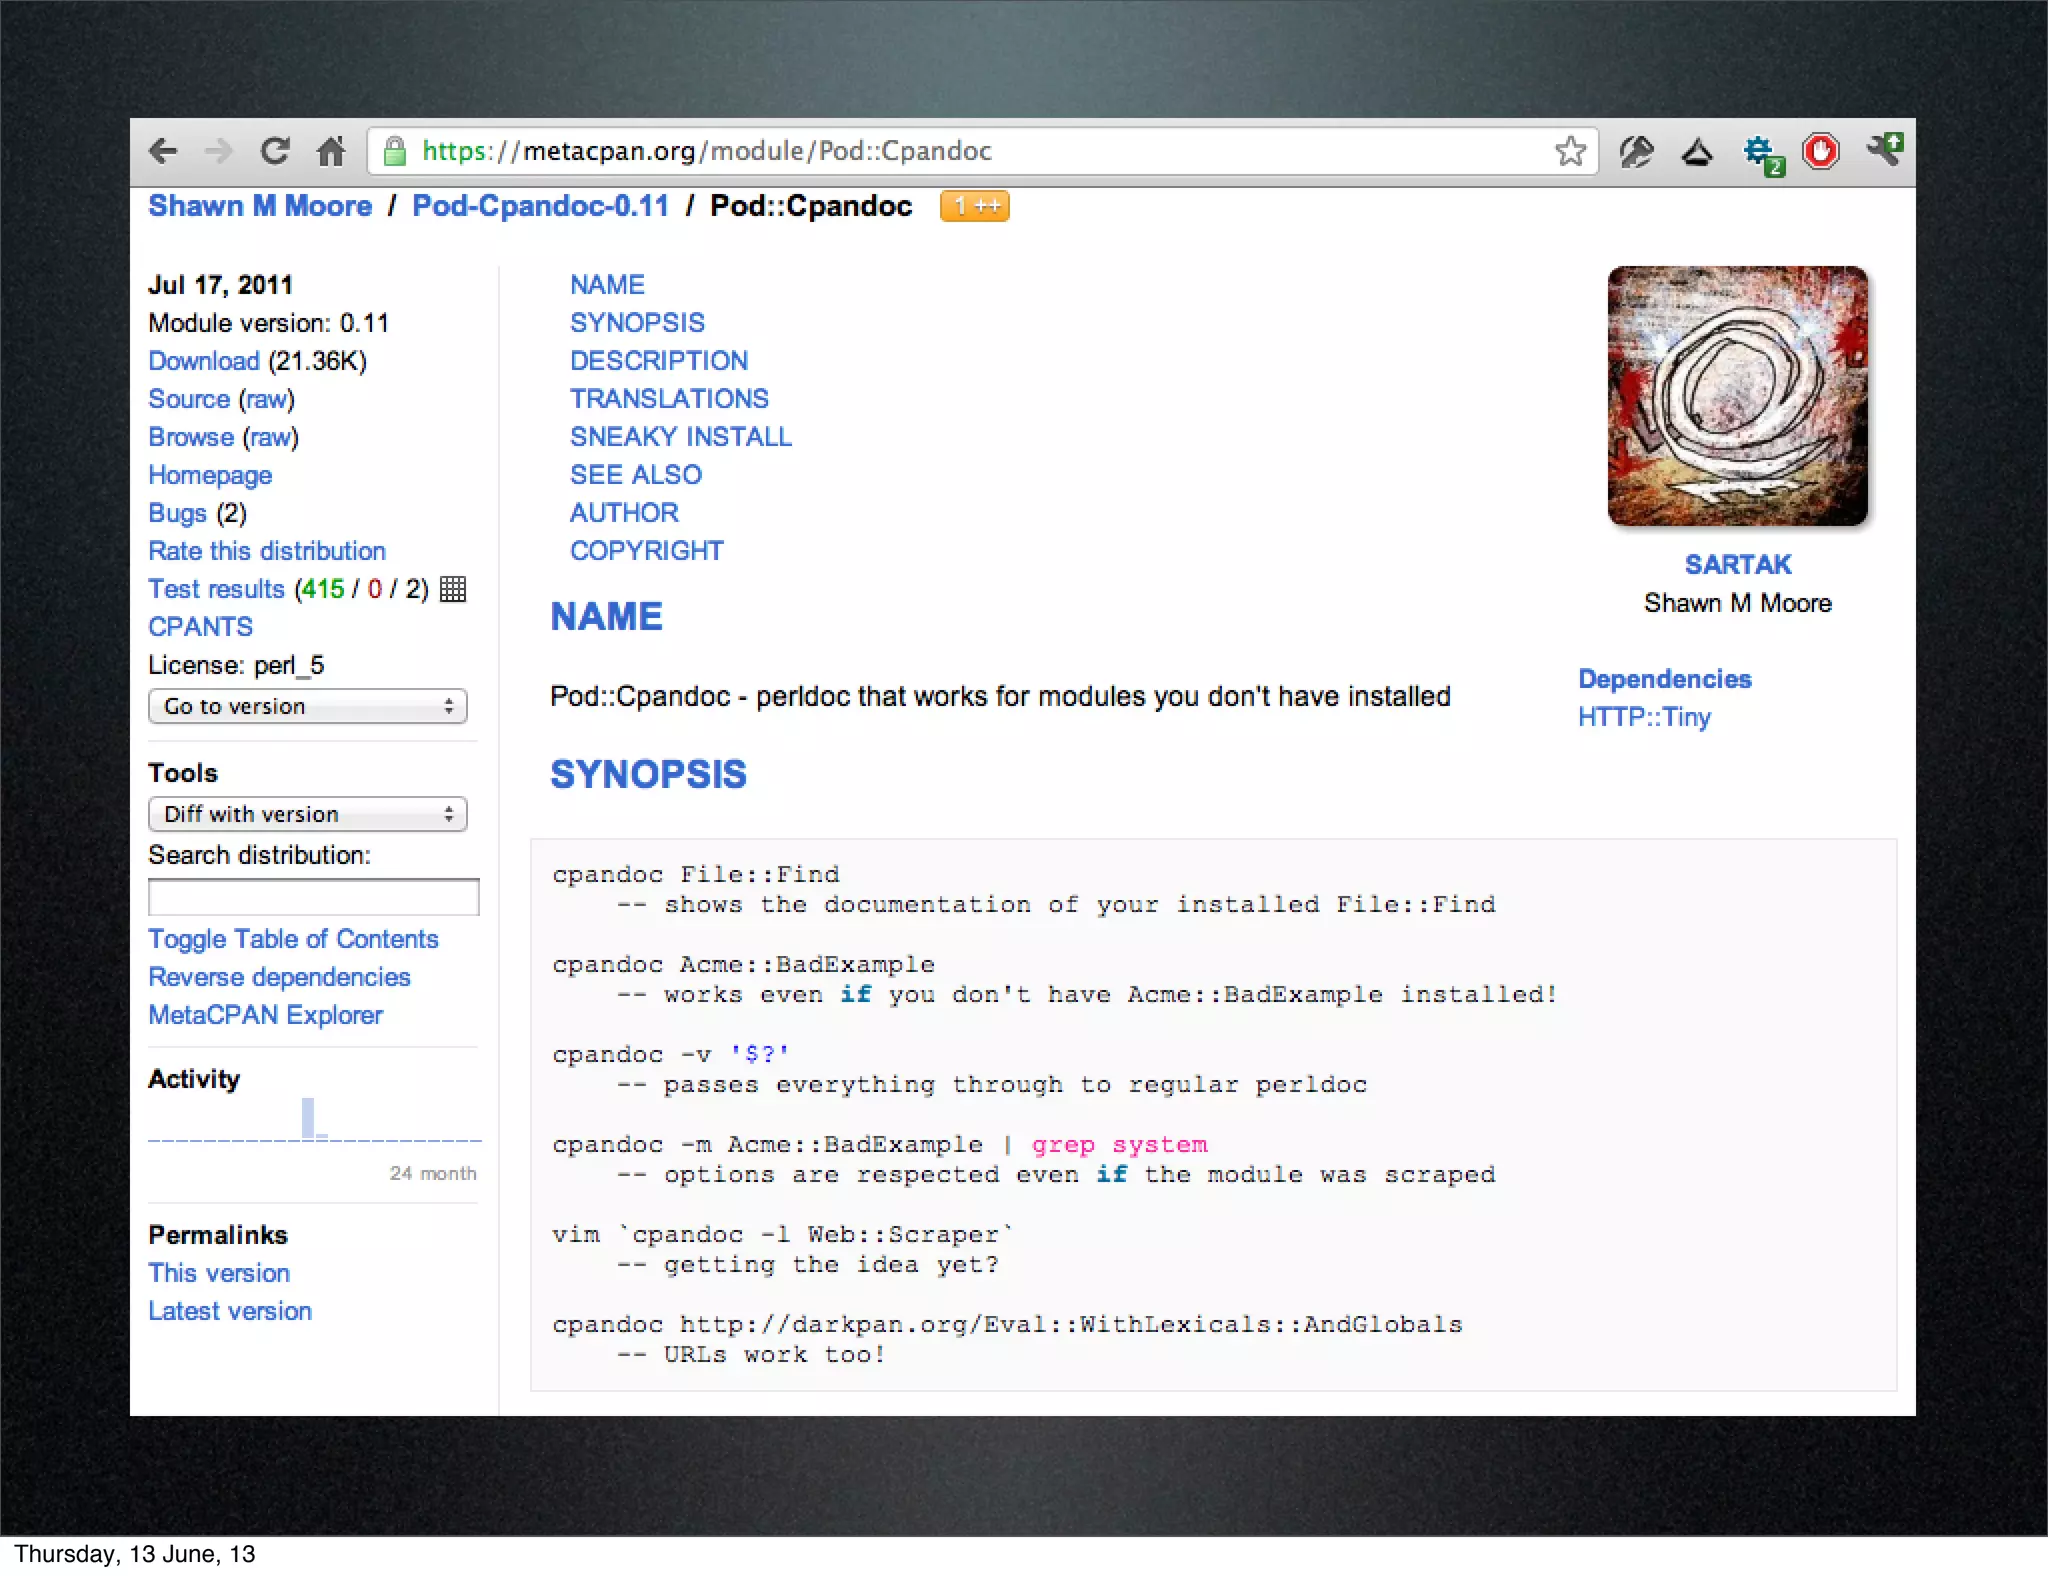Reload the page with refresh icon
The image size is (2048, 1576).
(x=275, y=152)
